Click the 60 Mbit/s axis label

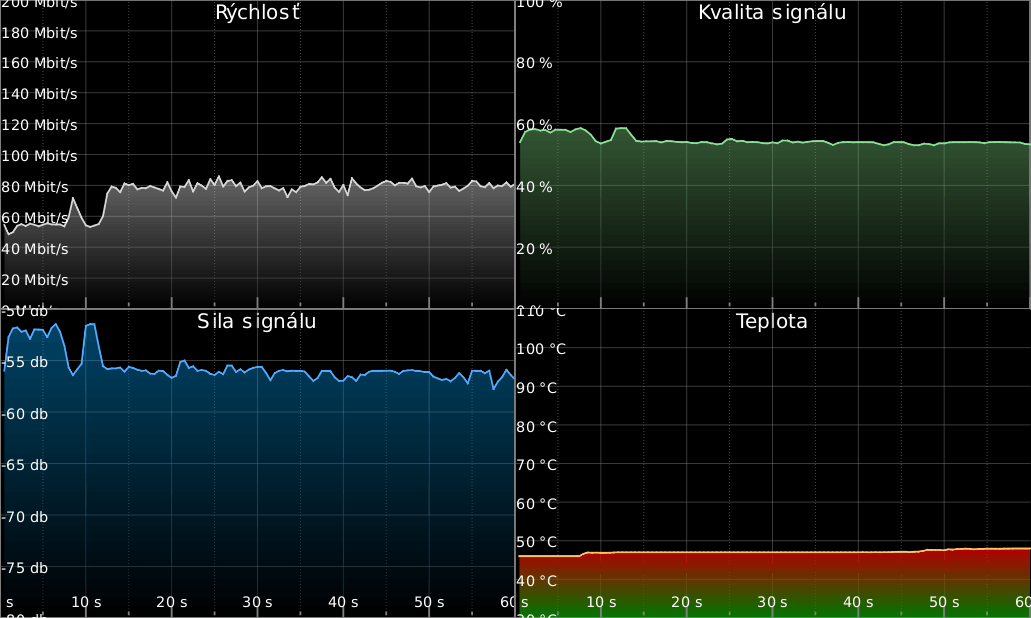coord(35,218)
